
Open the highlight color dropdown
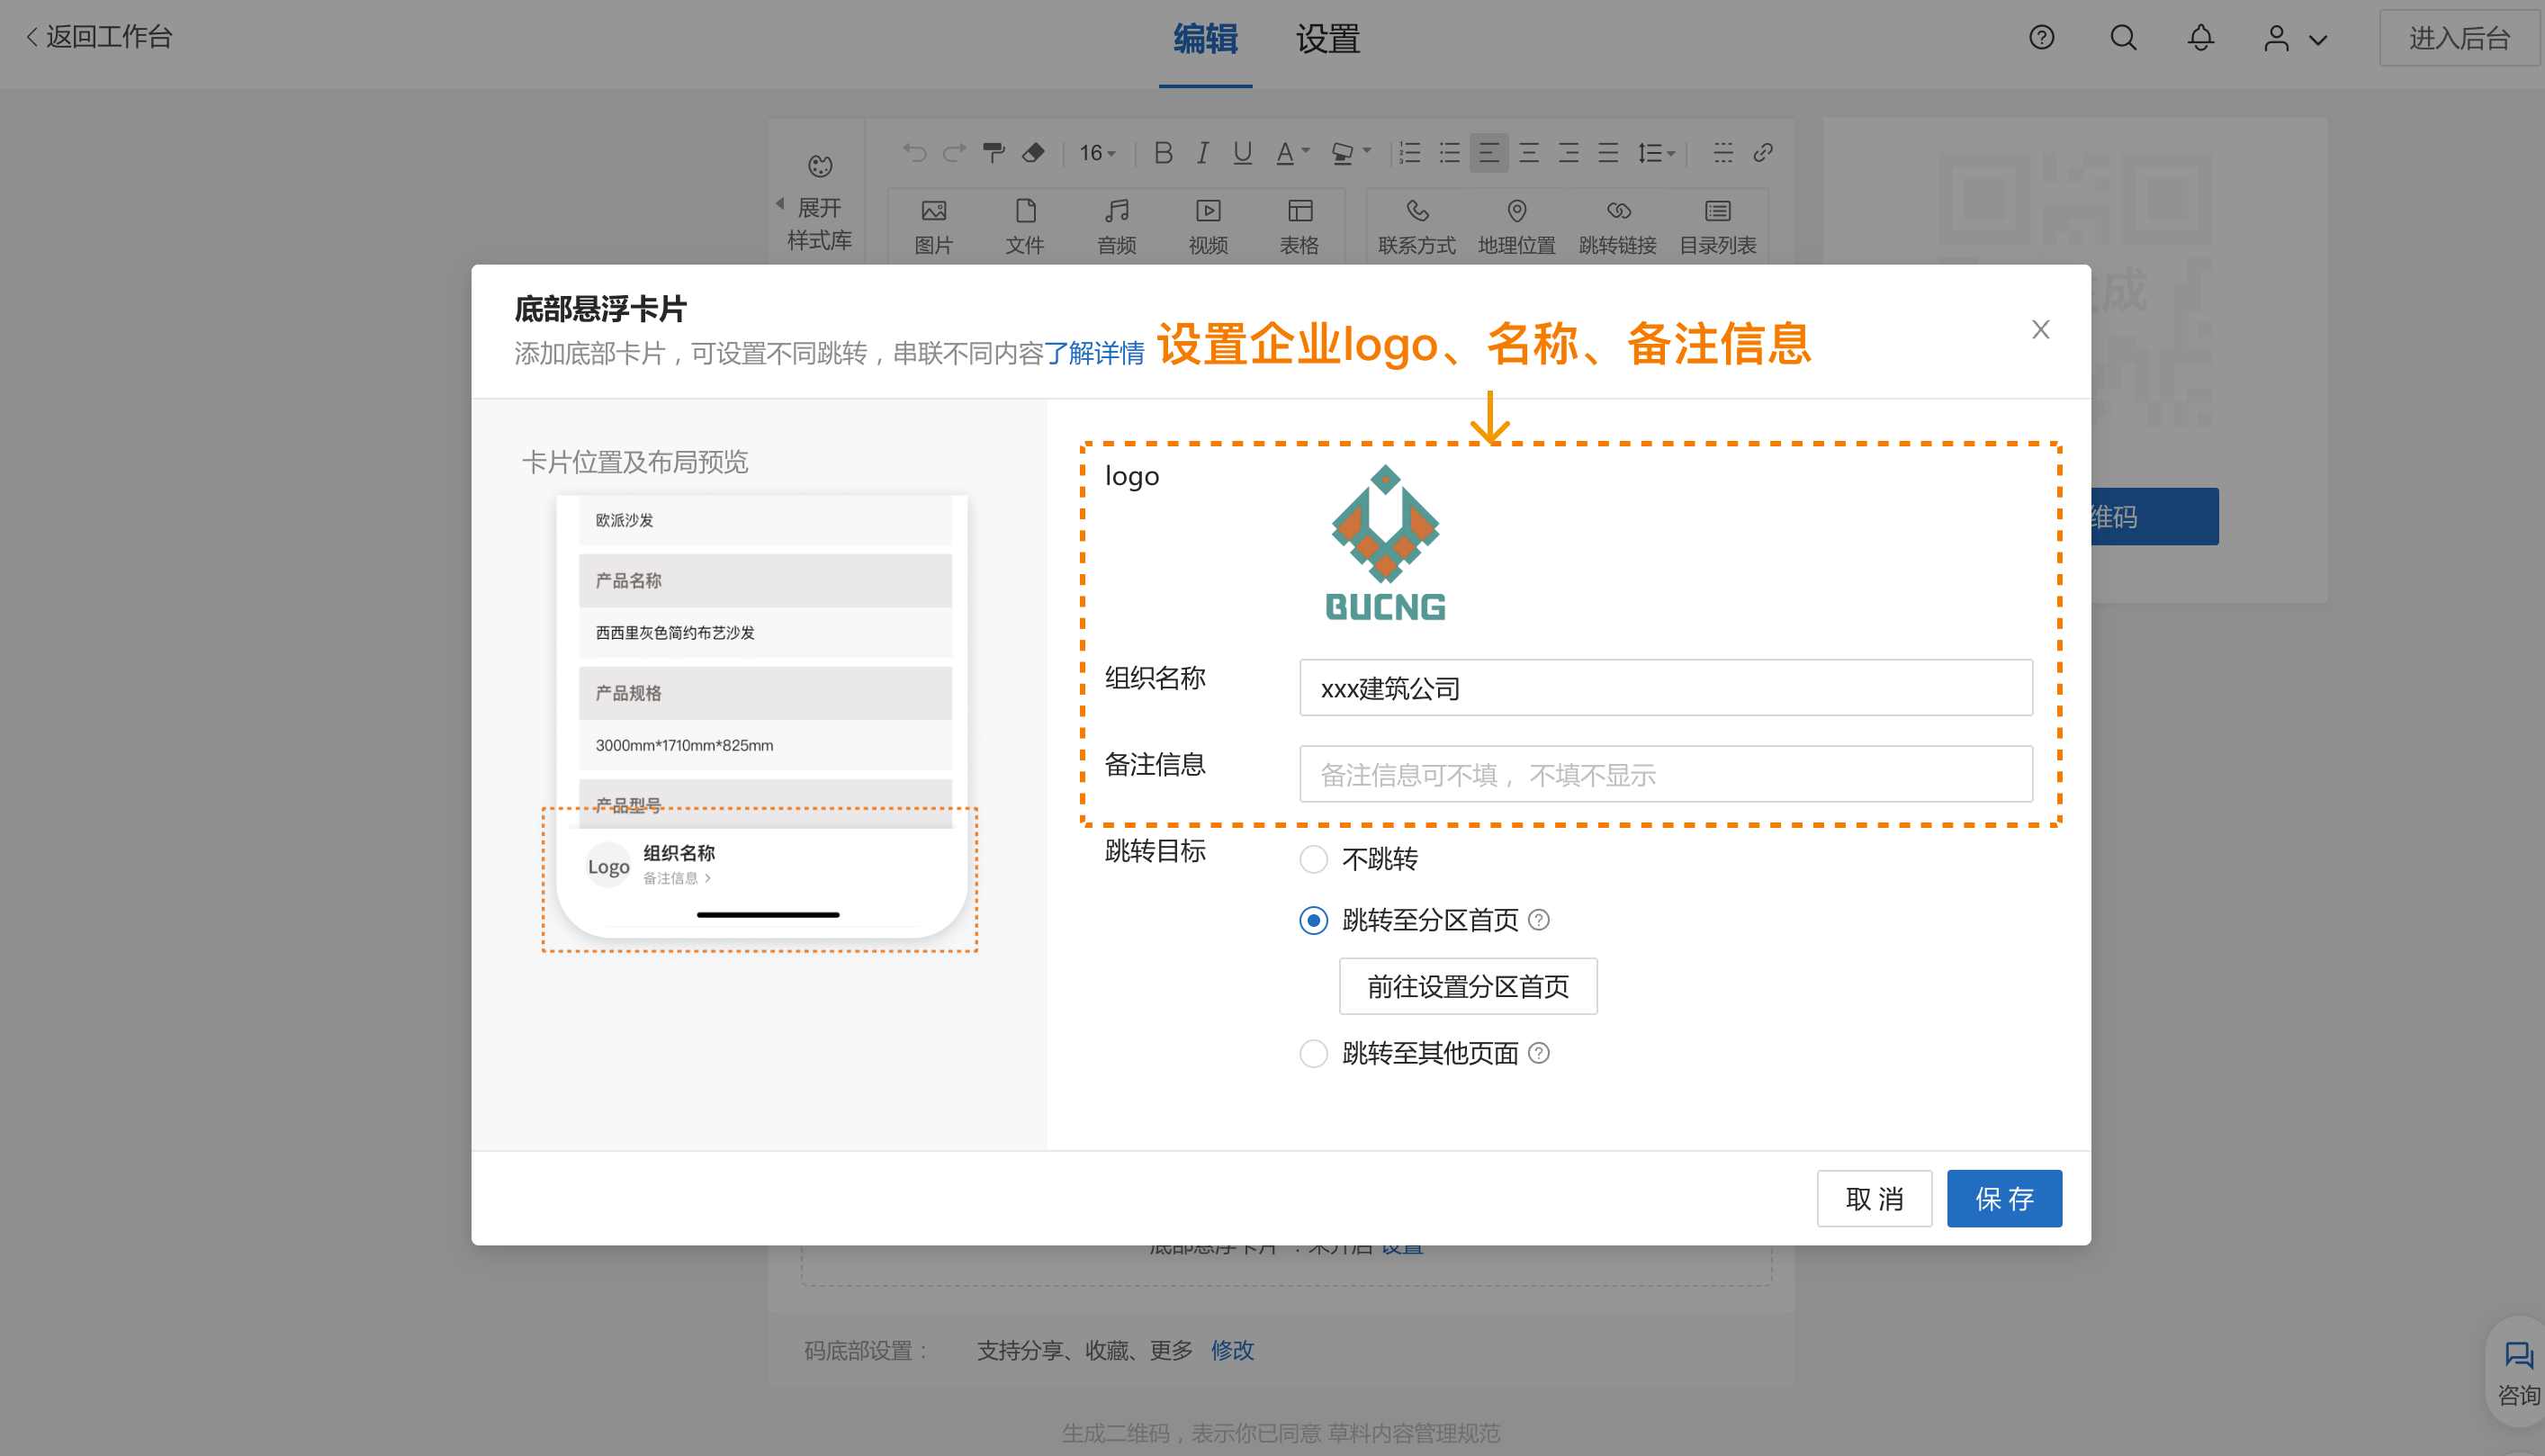1351,152
